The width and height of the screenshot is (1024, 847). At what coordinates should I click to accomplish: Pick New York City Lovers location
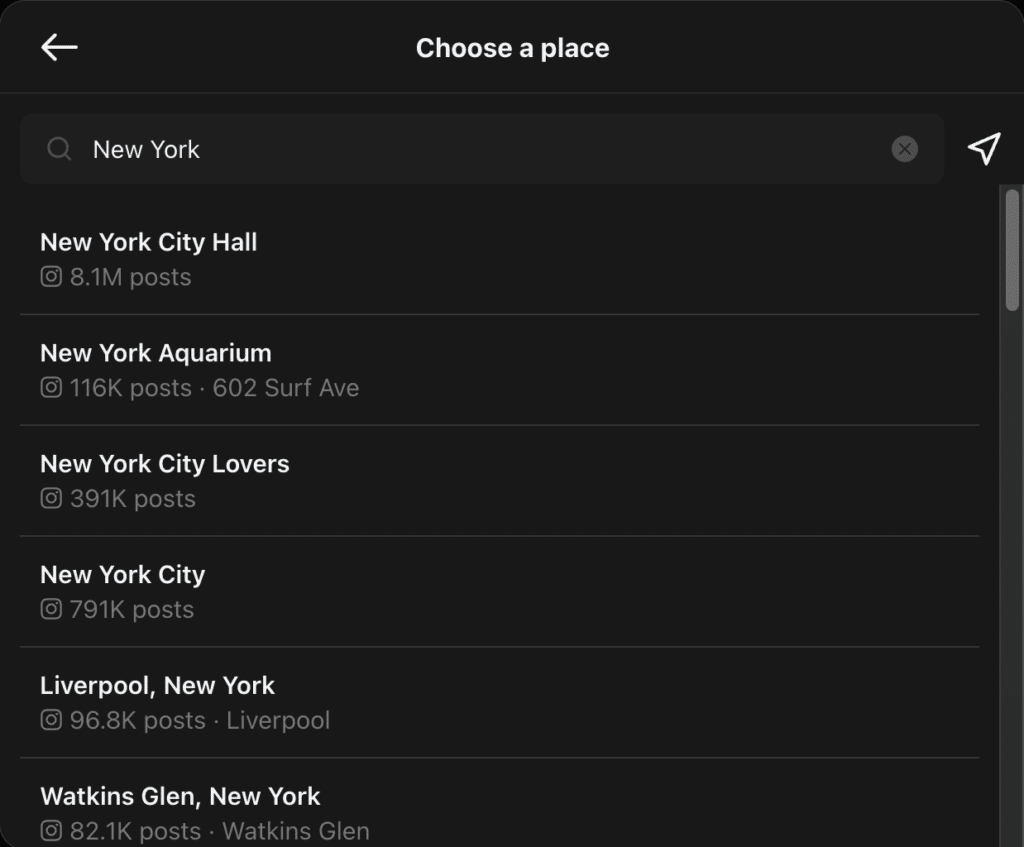click(500, 481)
